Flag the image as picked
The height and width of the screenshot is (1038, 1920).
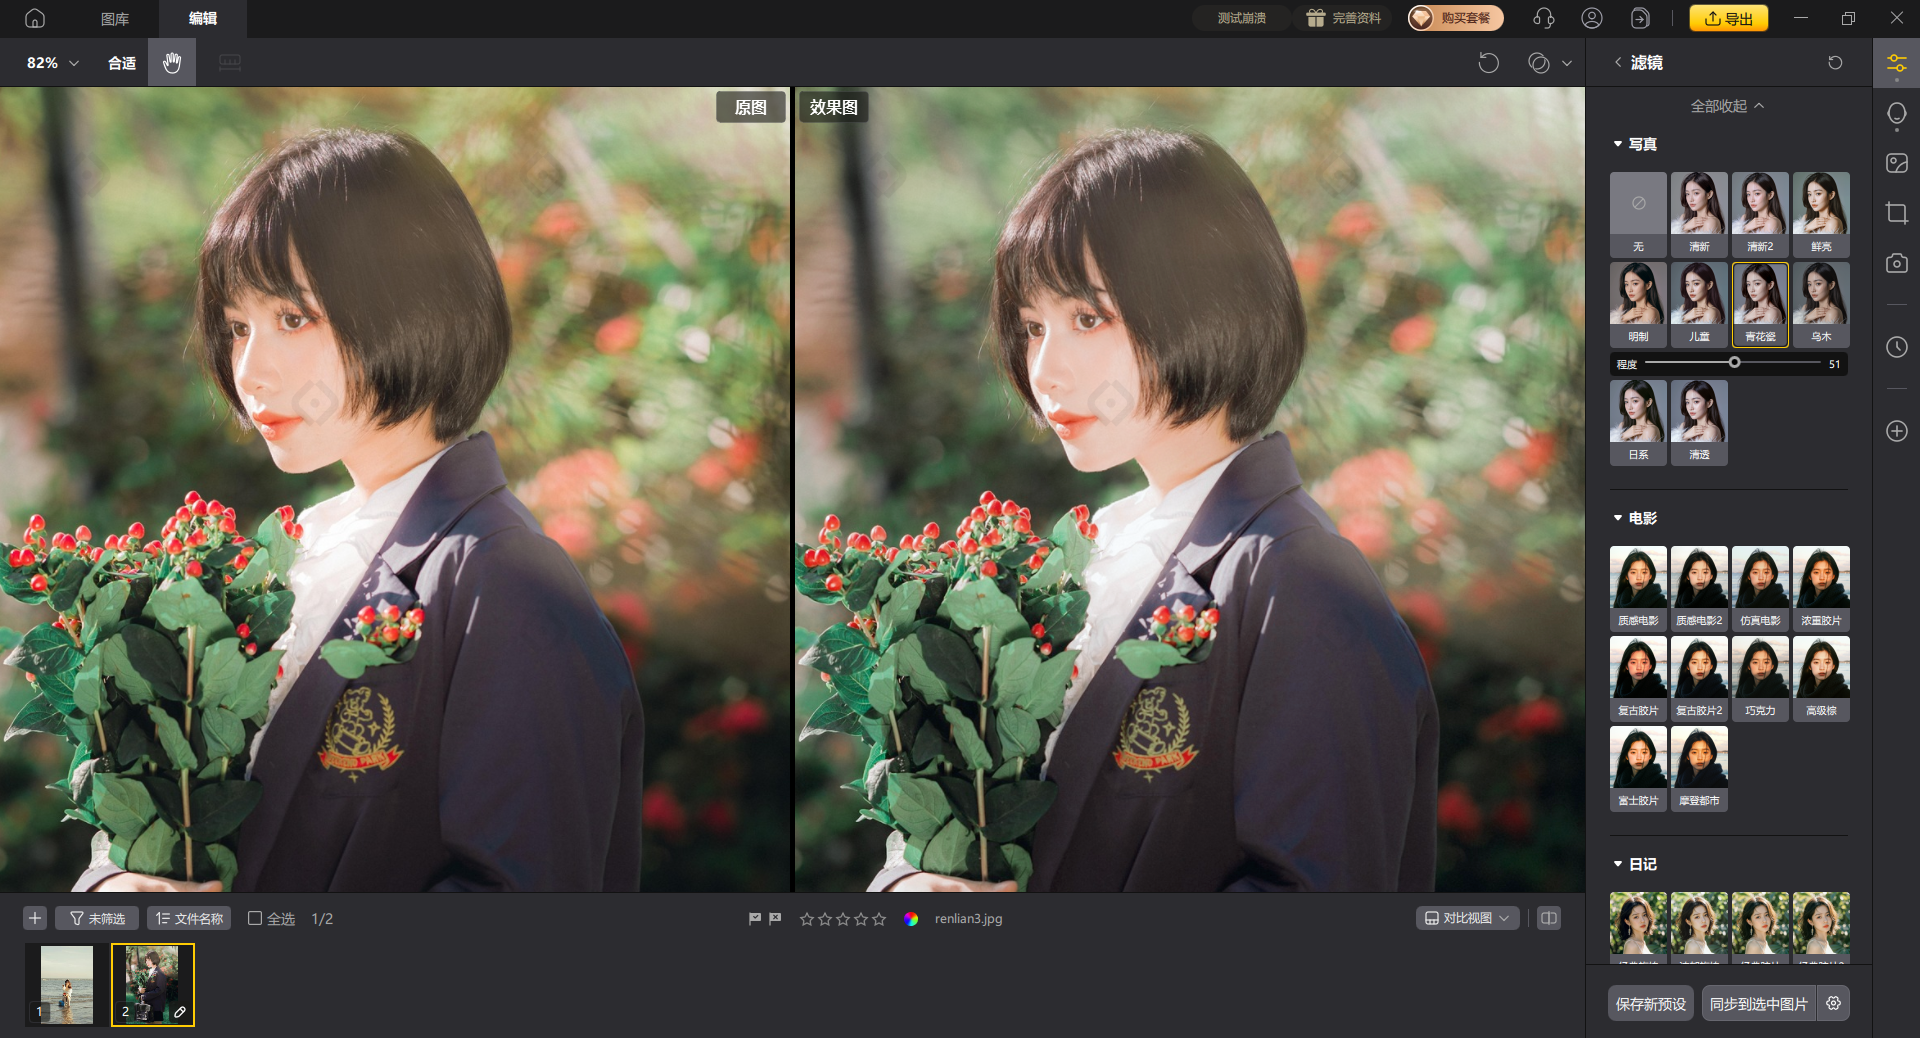tap(755, 918)
